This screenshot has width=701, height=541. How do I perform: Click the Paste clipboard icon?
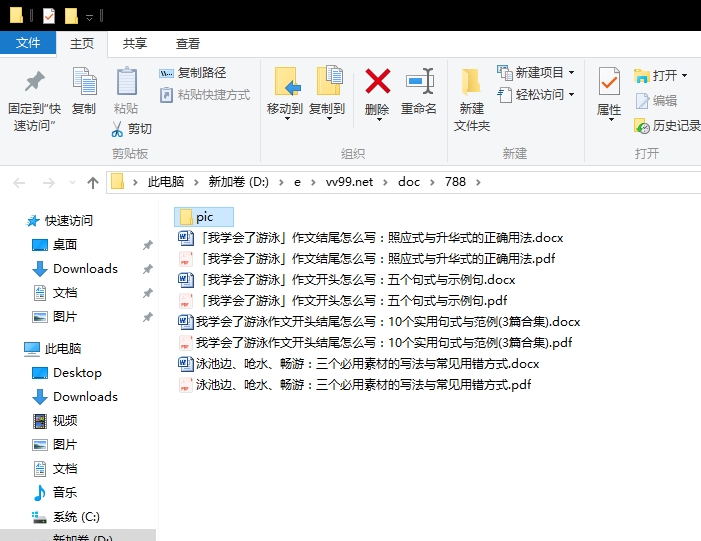tap(127, 81)
